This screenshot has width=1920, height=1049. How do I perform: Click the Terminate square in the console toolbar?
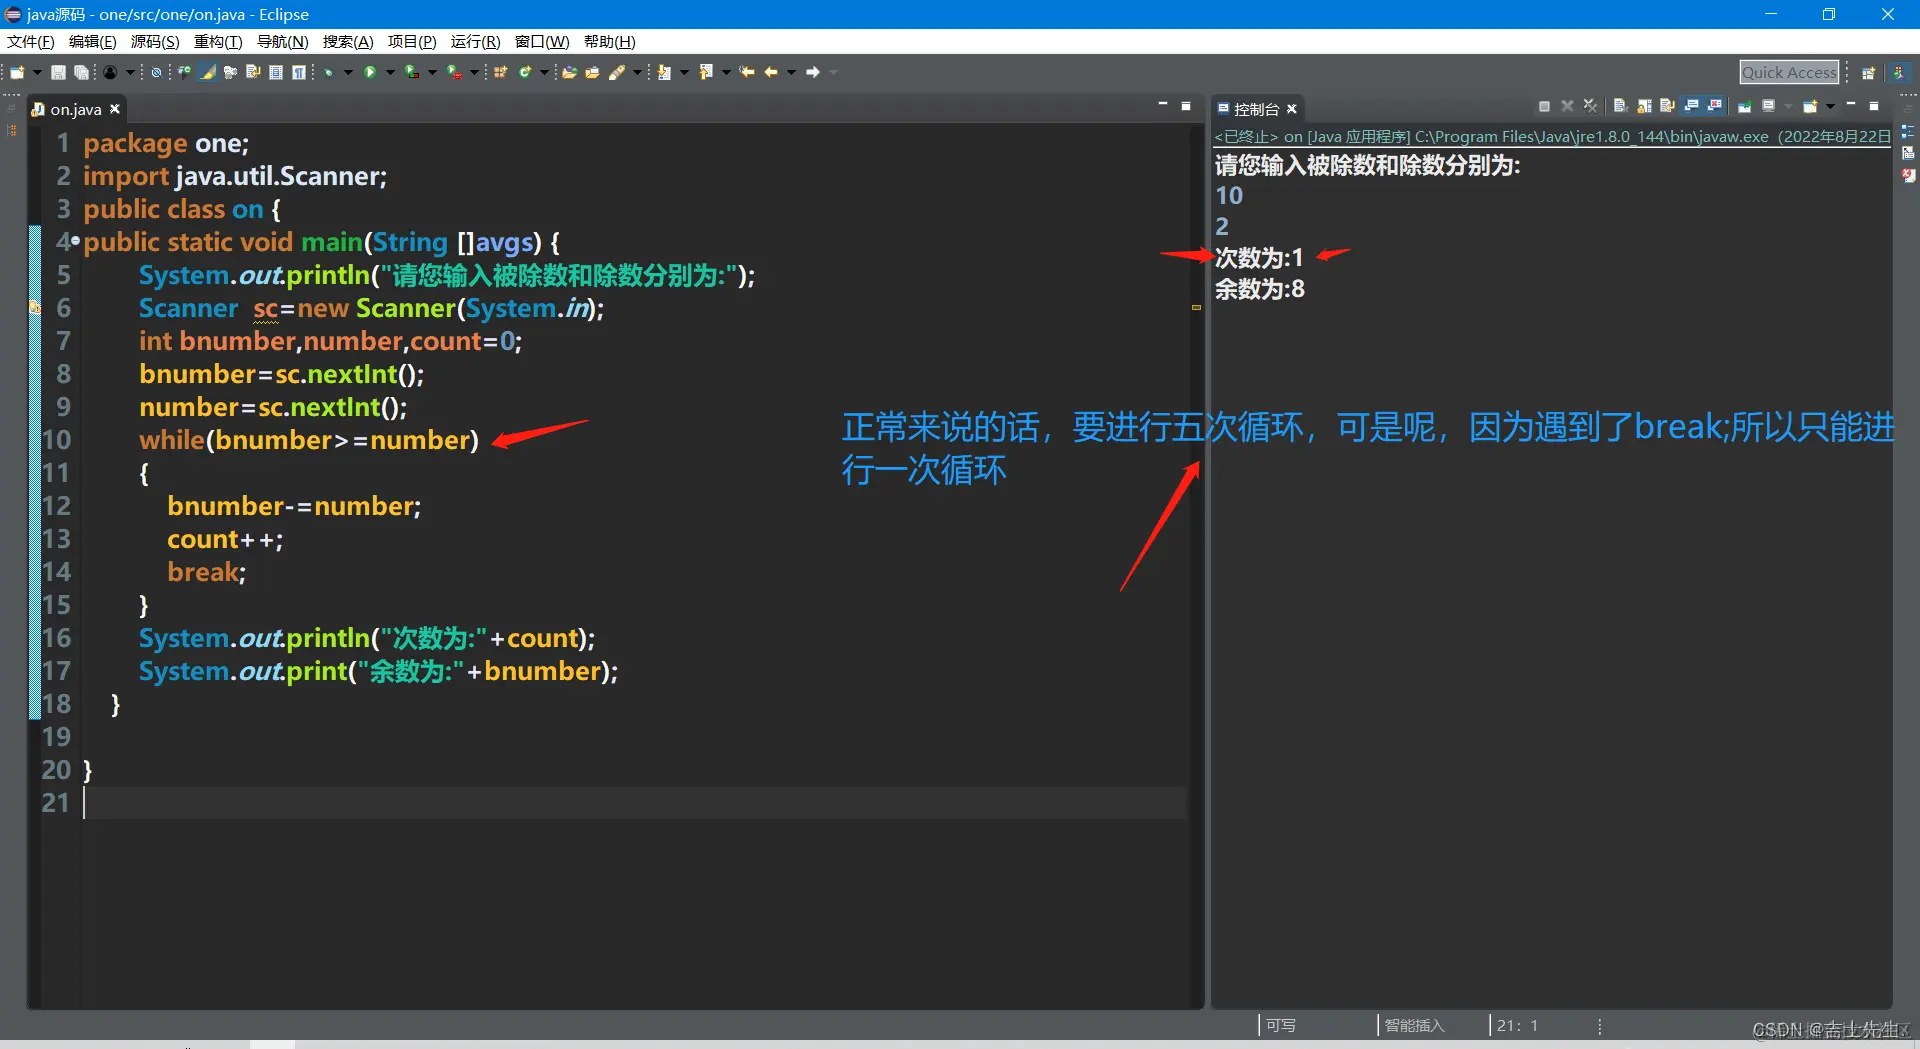(1544, 106)
